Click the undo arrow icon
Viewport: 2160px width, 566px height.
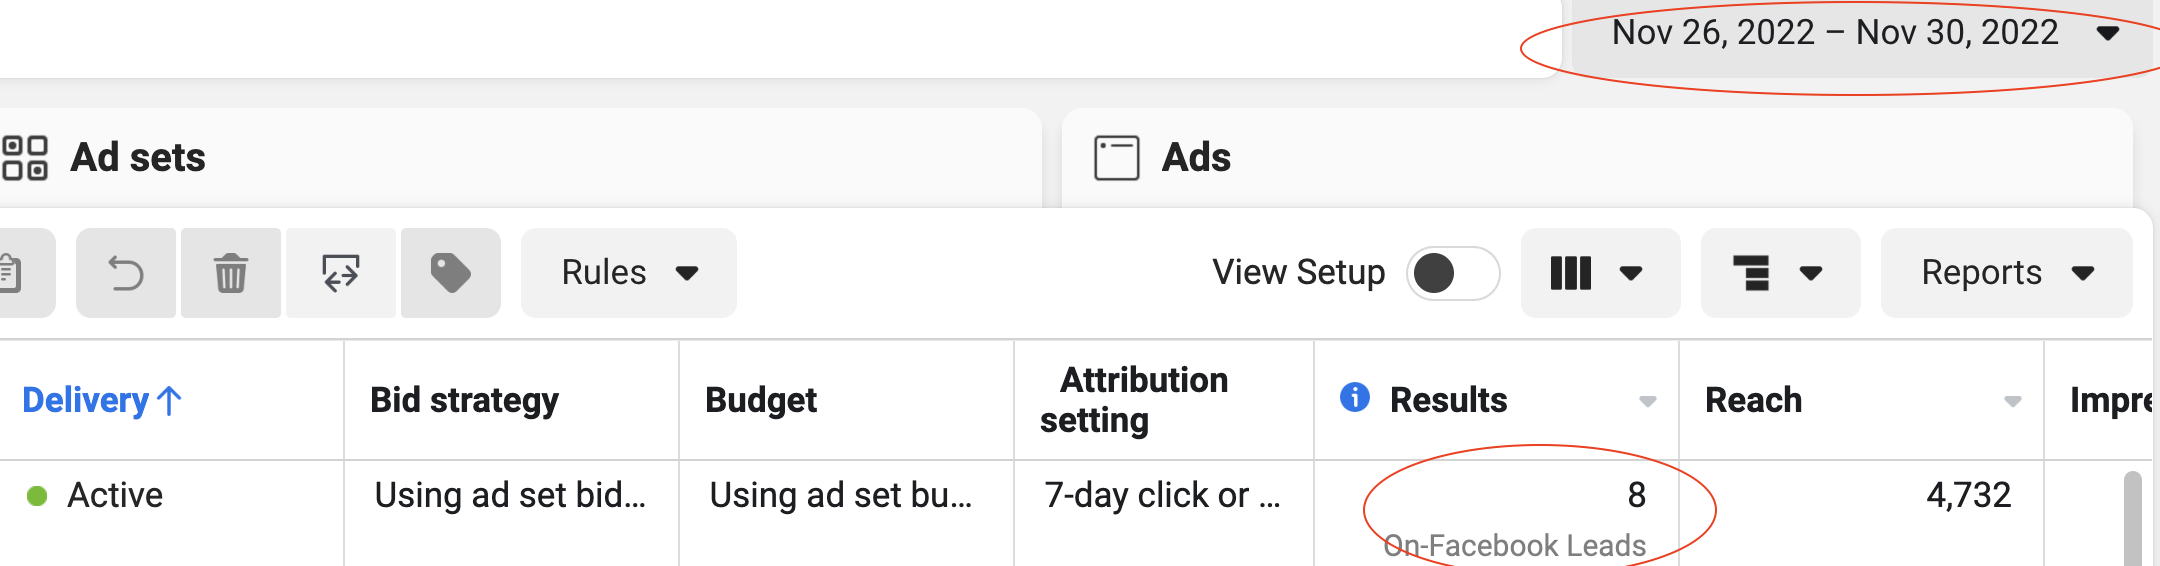point(126,273)
